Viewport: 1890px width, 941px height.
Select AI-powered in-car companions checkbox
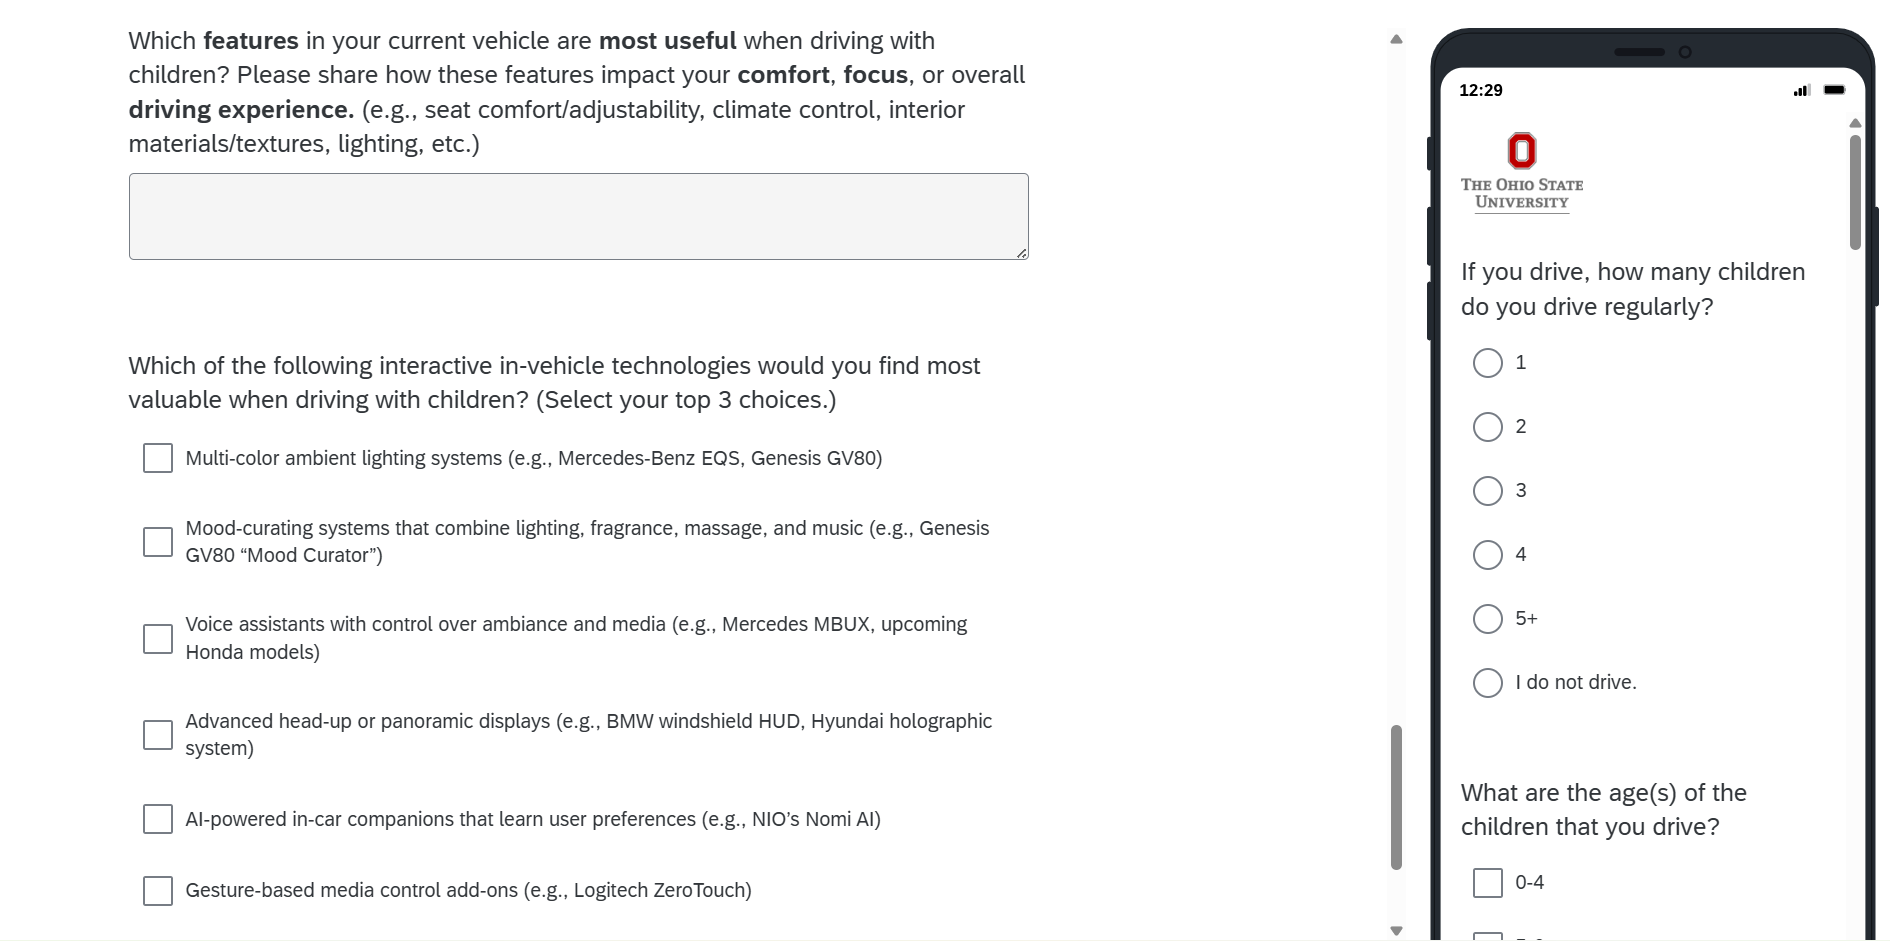point(158,819)
